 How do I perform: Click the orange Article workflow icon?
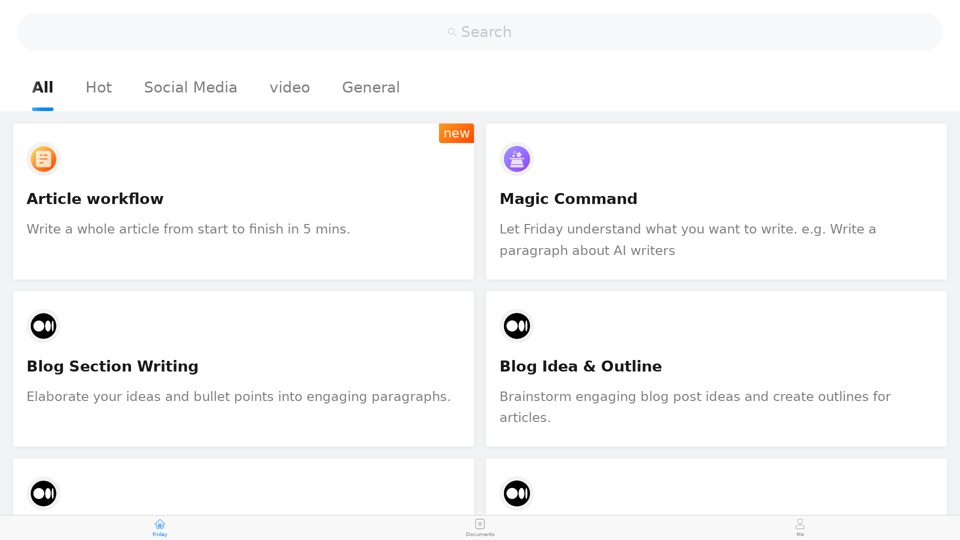[43, 159]
